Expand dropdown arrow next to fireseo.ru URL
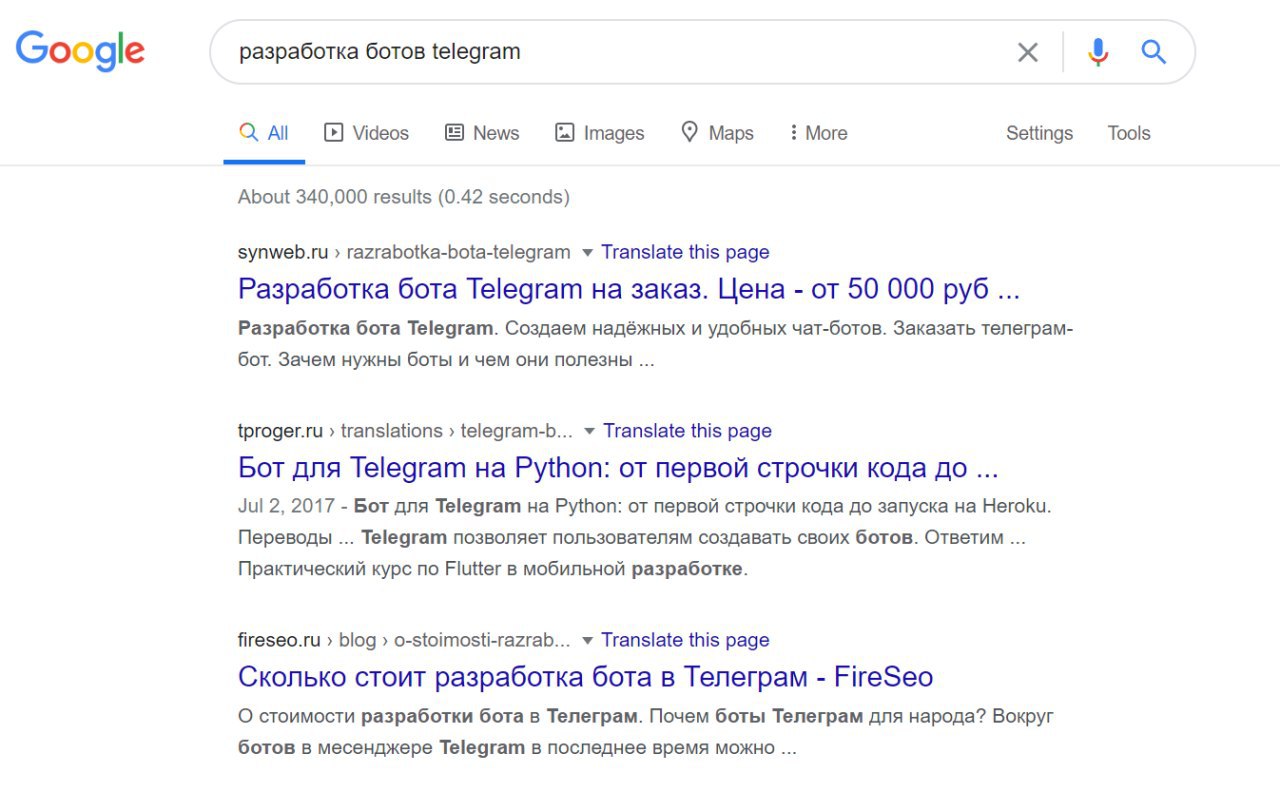 click(587, 640)
